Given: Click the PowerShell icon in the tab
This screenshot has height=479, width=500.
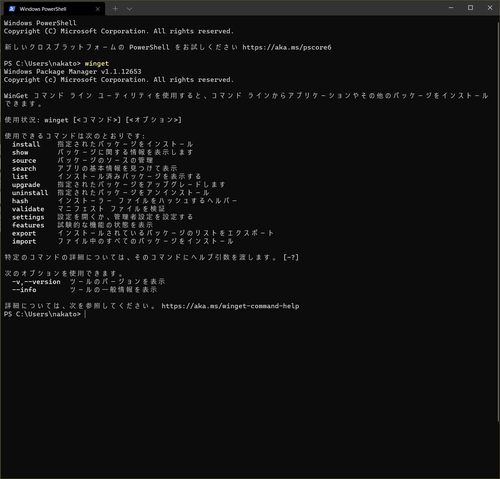Looking at the screenshot, I should (x=12, y=9).
